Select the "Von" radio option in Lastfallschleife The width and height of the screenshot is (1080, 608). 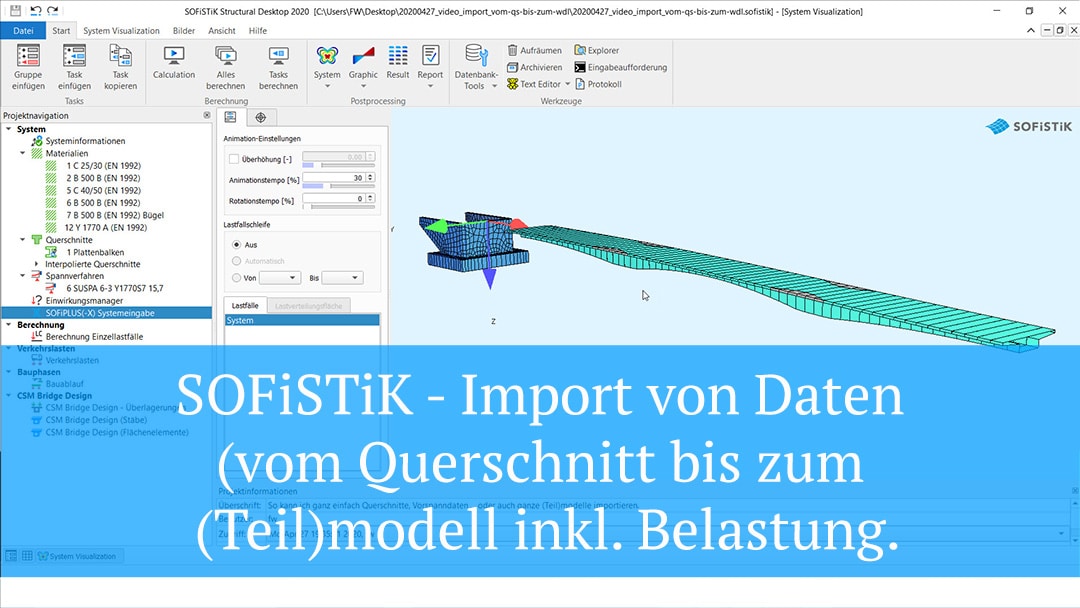[237, 277]
